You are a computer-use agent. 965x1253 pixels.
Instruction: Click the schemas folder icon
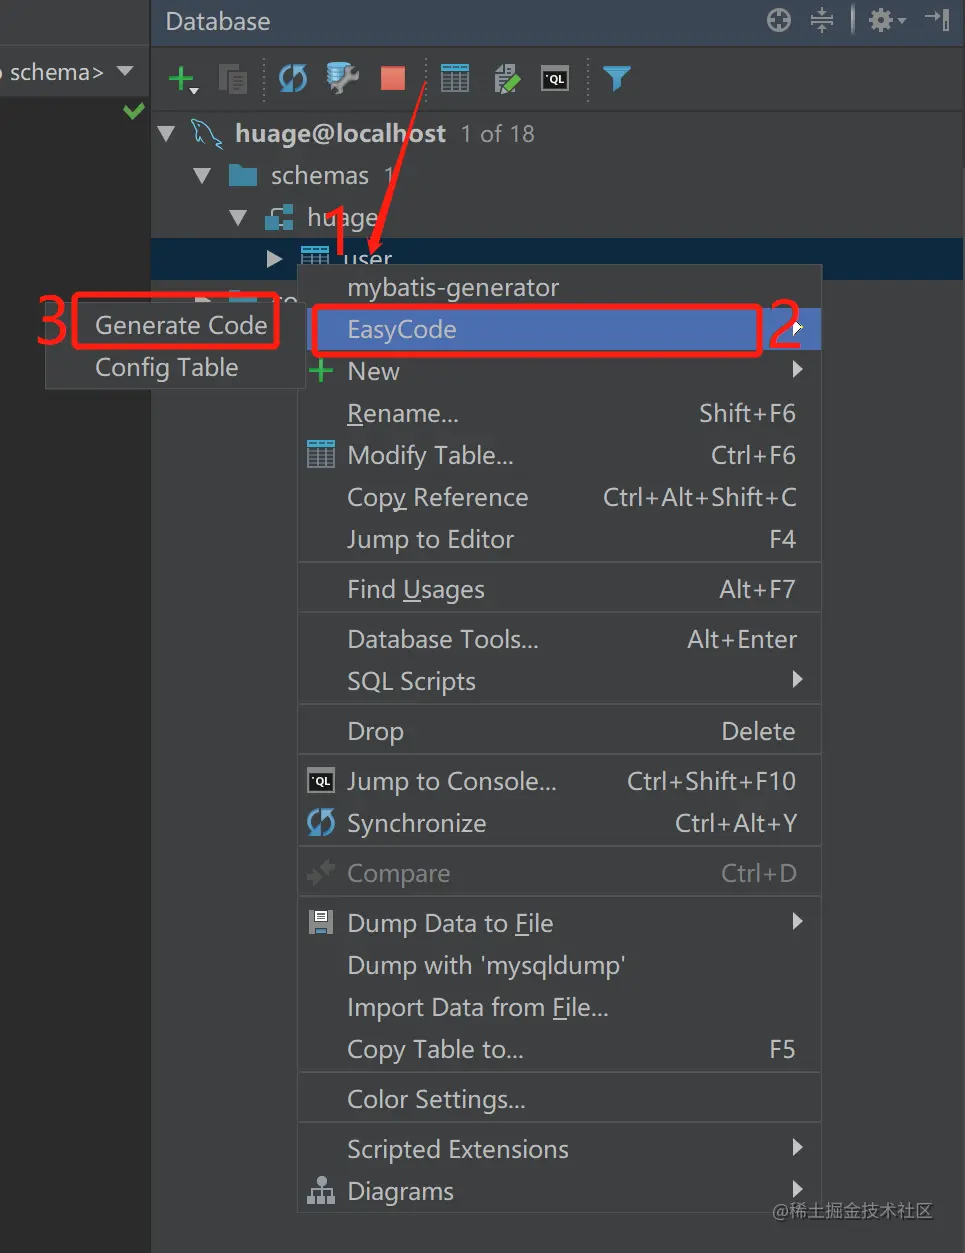(x=243, y=176)
